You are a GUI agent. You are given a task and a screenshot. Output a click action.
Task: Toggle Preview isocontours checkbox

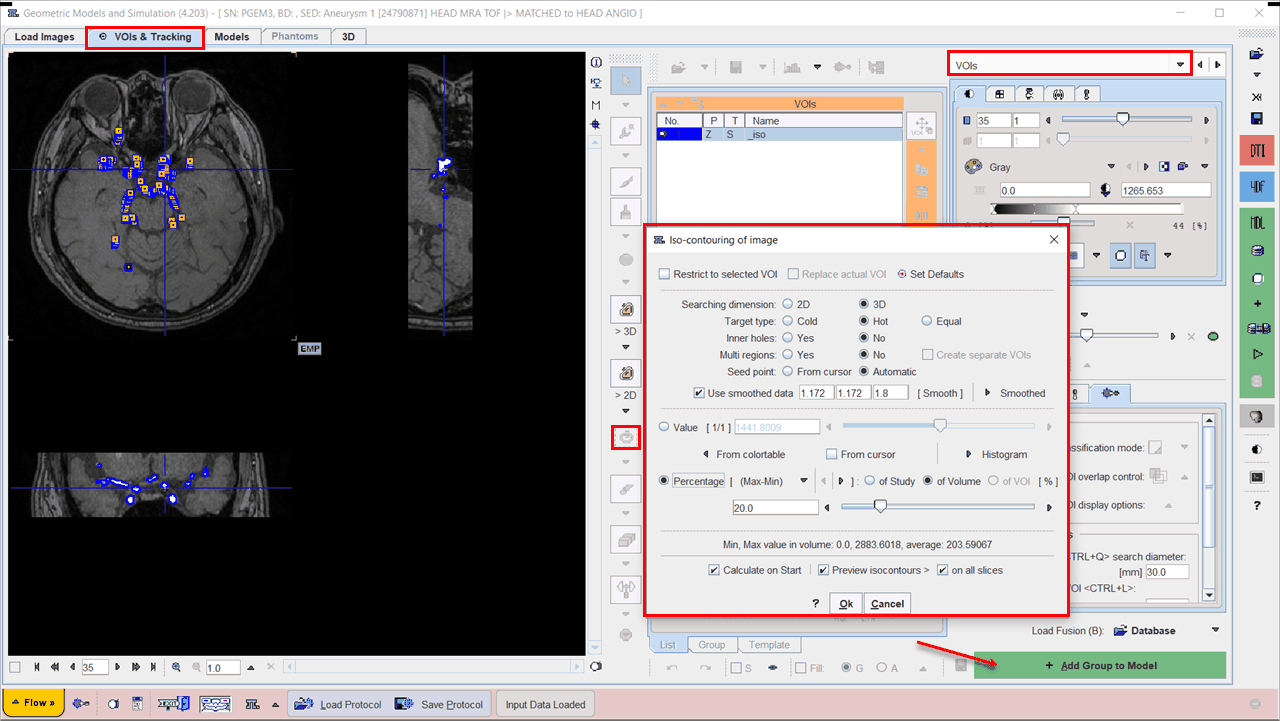(x=823, y=570)
